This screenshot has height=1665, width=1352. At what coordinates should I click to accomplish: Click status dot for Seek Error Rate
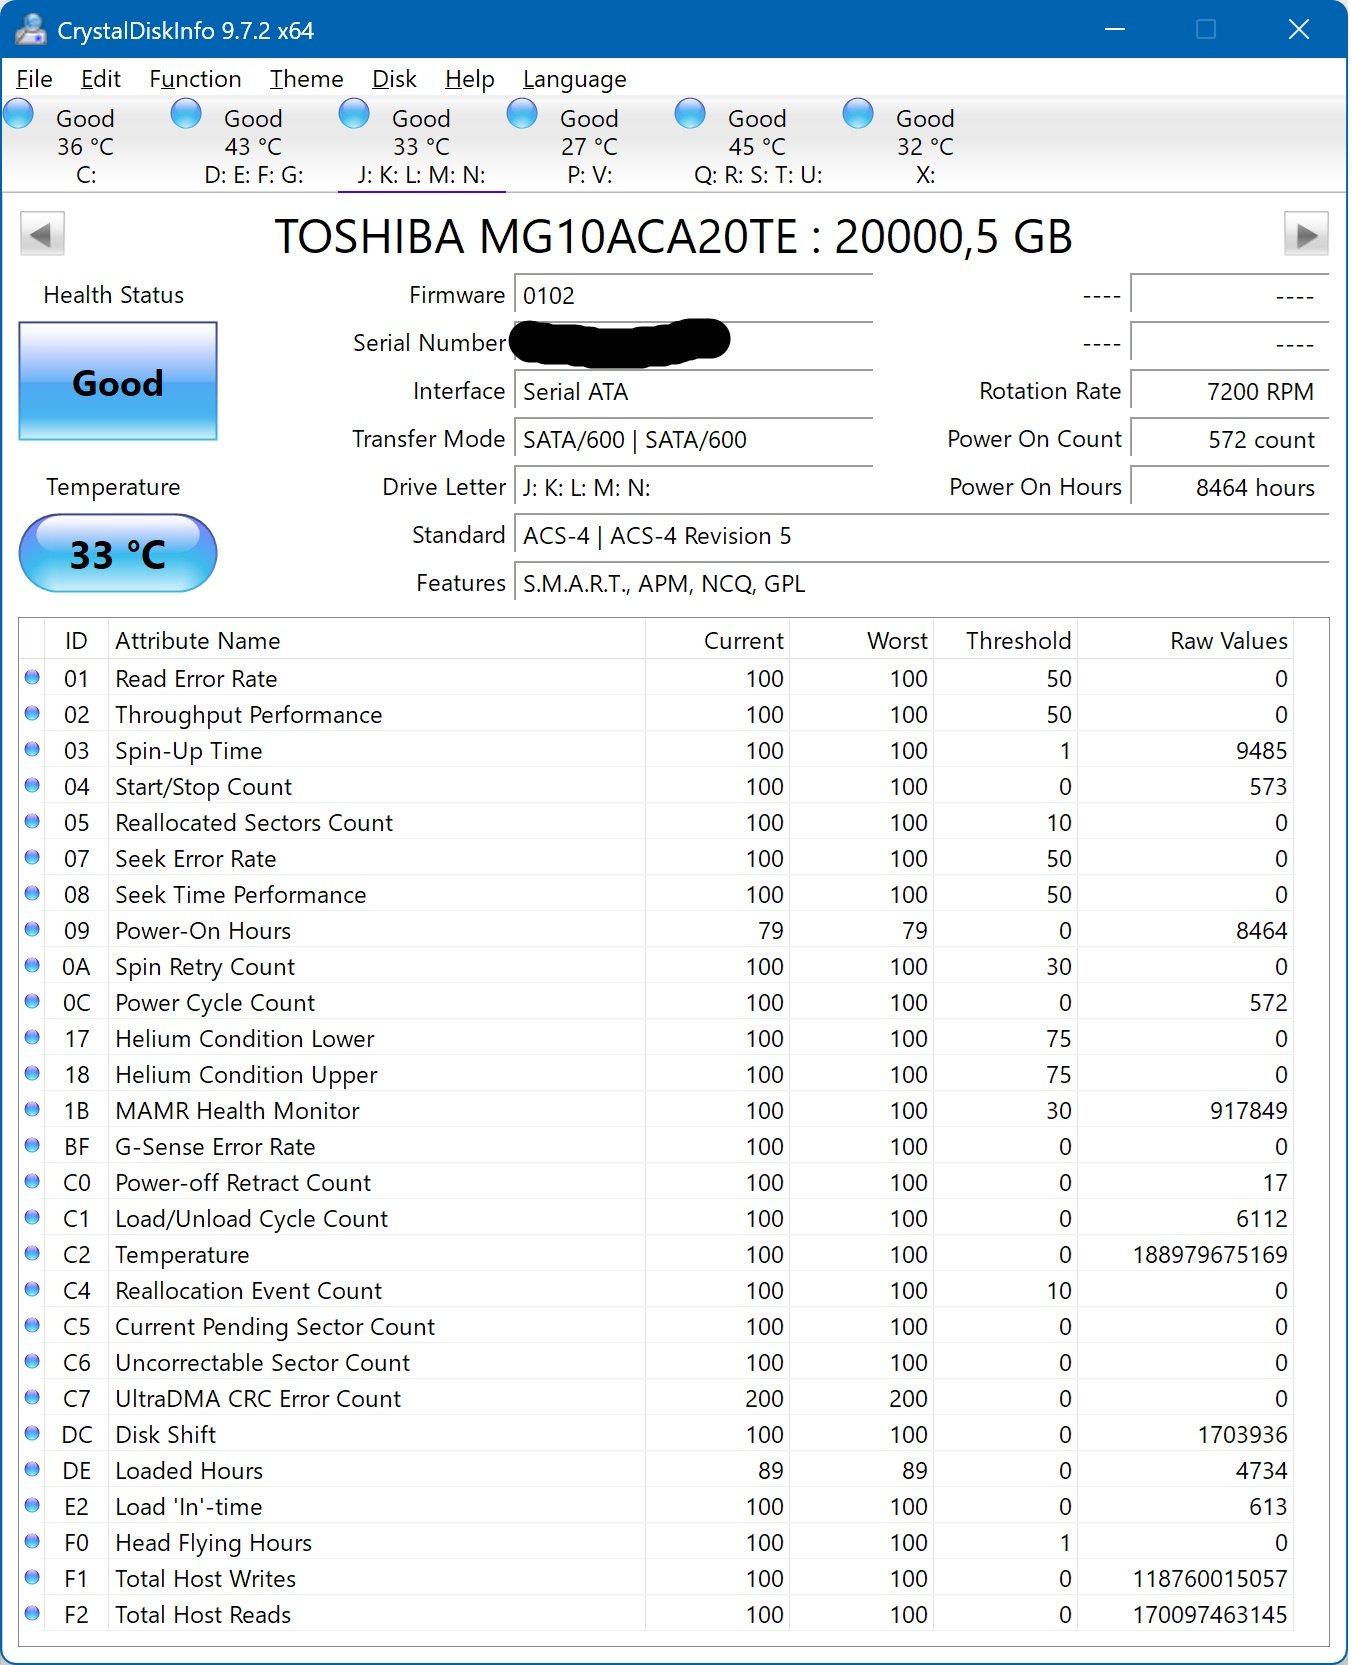[x=32, y=858]
